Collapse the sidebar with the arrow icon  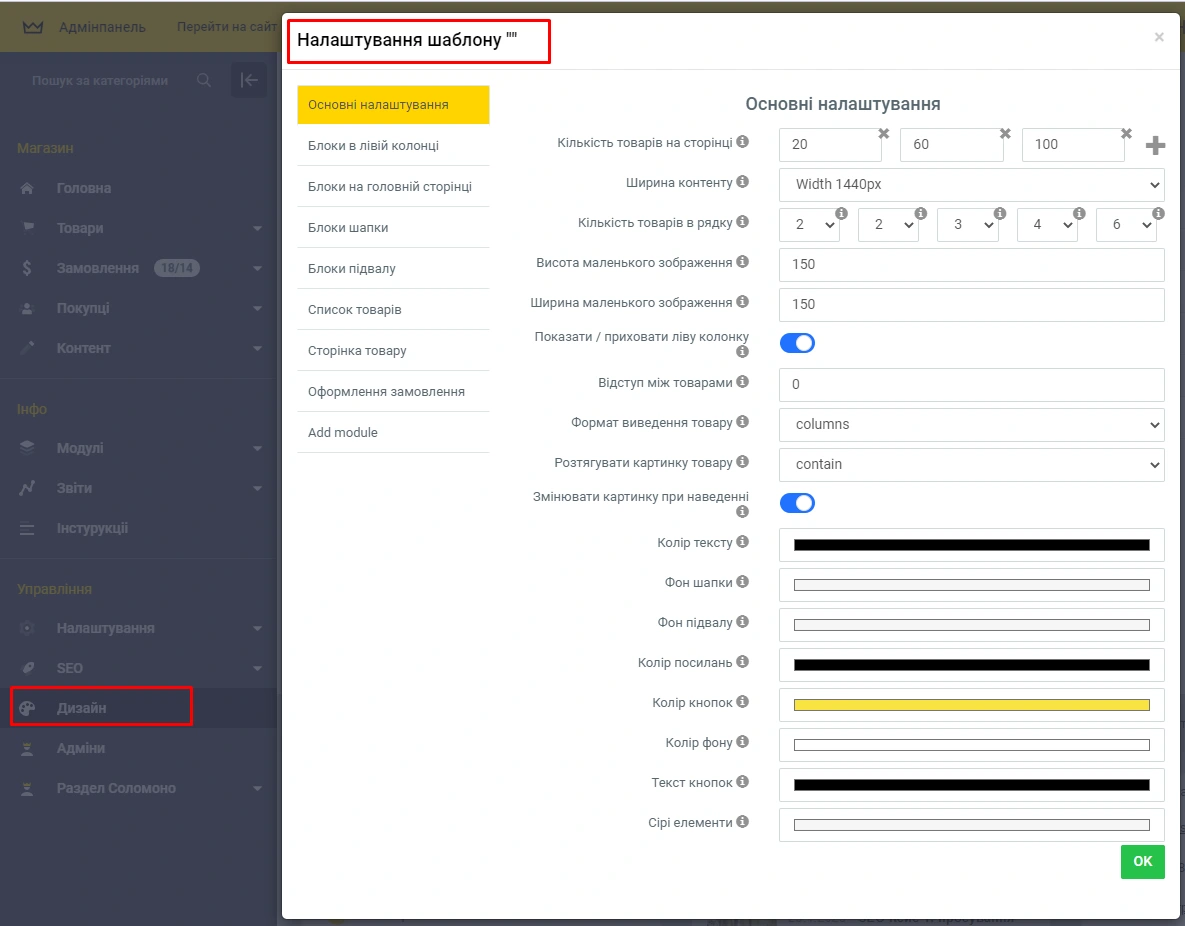point(249,80)
